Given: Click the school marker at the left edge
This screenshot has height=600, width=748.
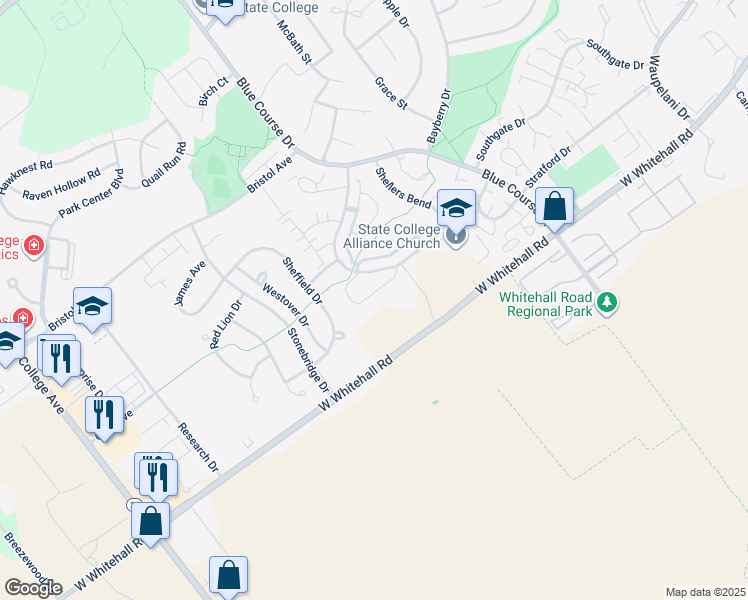Looking at the screenshot, I should [x=9, y=342].
